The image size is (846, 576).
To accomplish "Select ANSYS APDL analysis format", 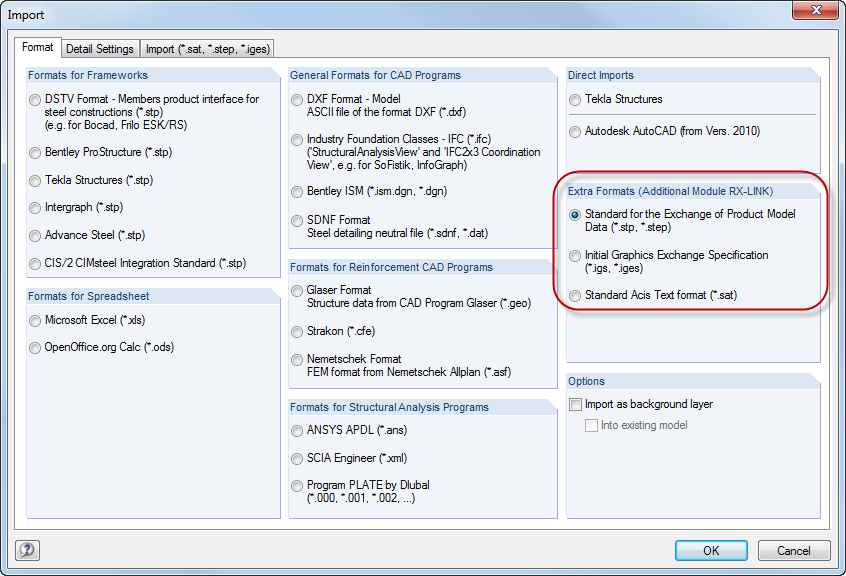I will 296,432.
